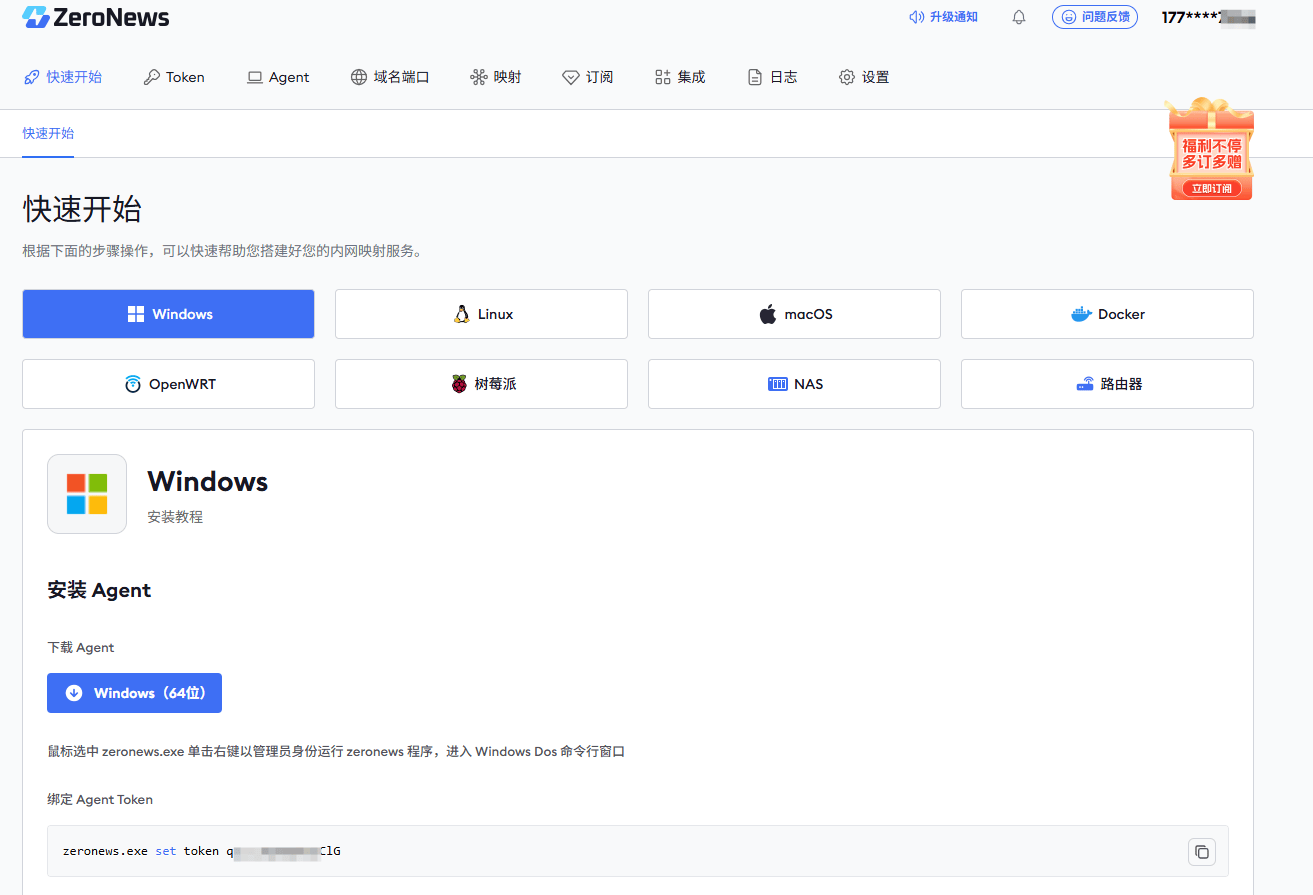Click the ZeroNews logo
Screen dimensions: 1313x895
tap(96, 17)
